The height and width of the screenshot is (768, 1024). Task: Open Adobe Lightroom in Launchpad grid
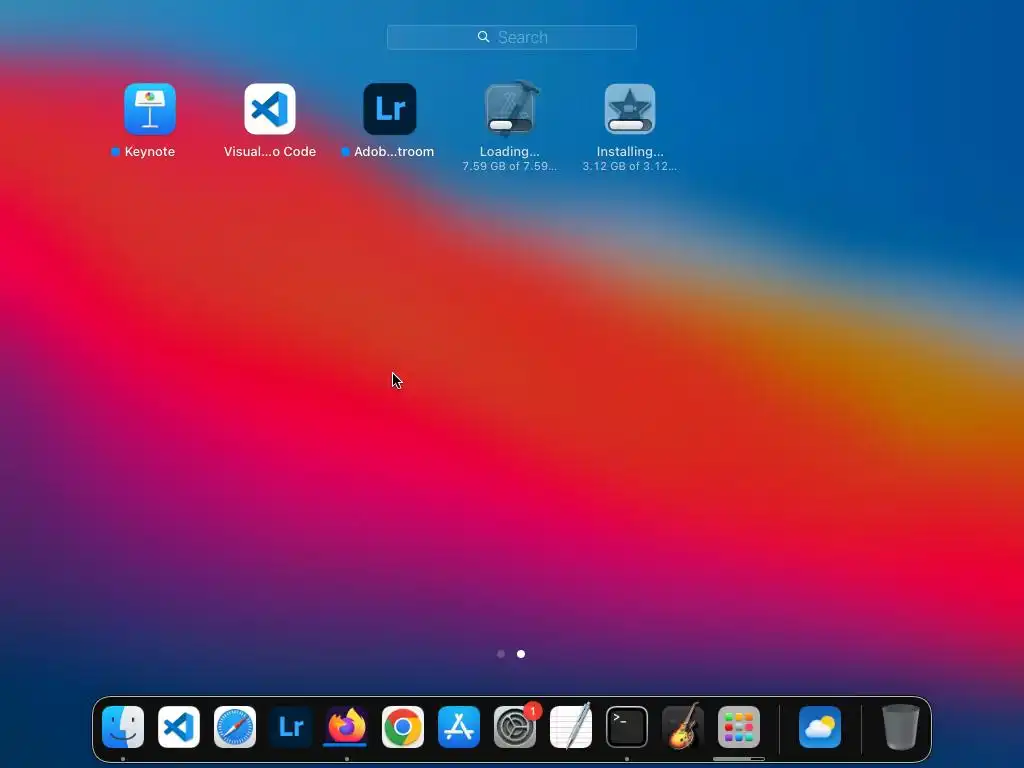(x=390, y=108)
